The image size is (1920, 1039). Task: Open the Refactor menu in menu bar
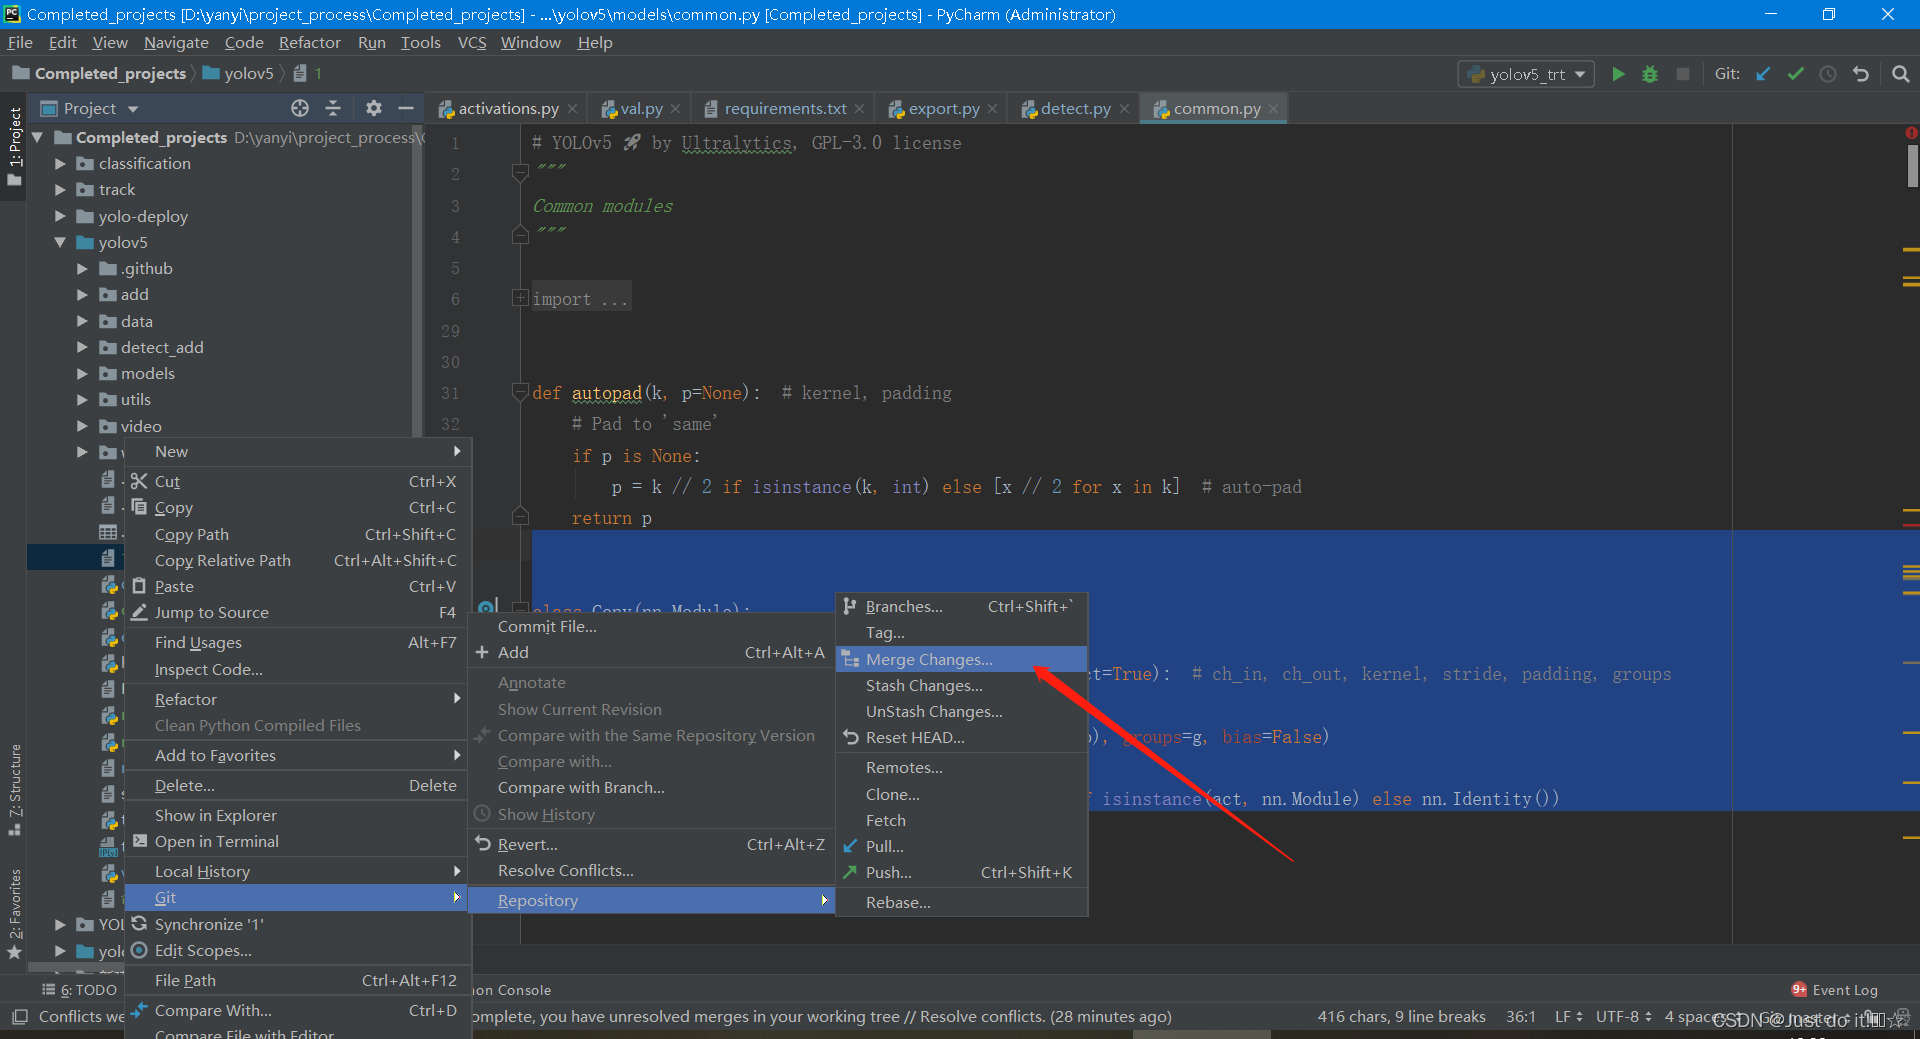(x=310, y=42)
